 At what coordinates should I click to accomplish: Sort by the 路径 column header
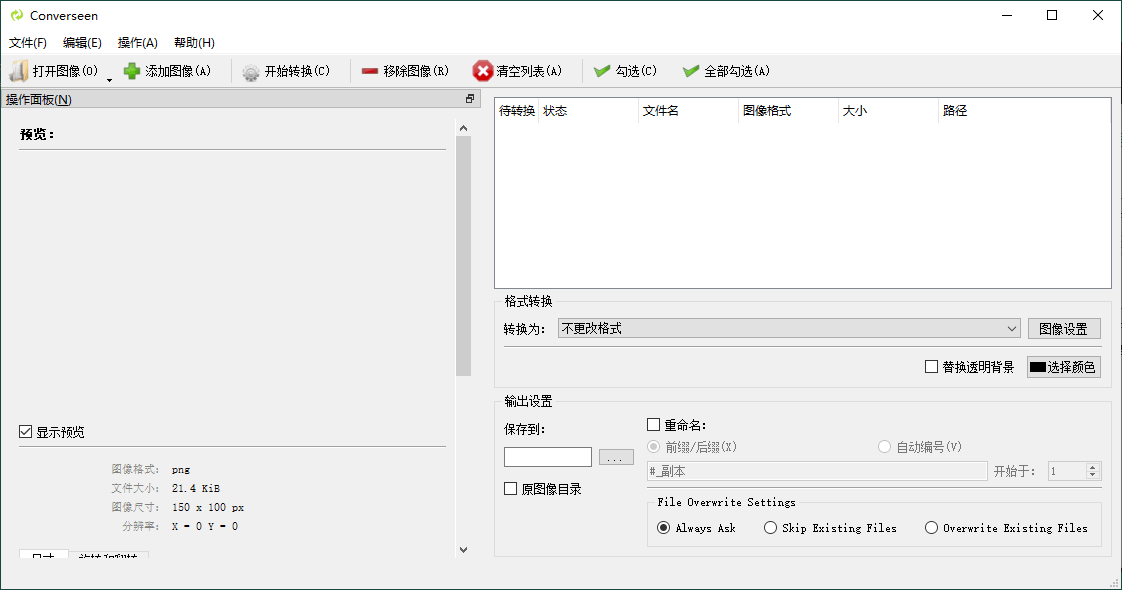[x=1024, y=111]
